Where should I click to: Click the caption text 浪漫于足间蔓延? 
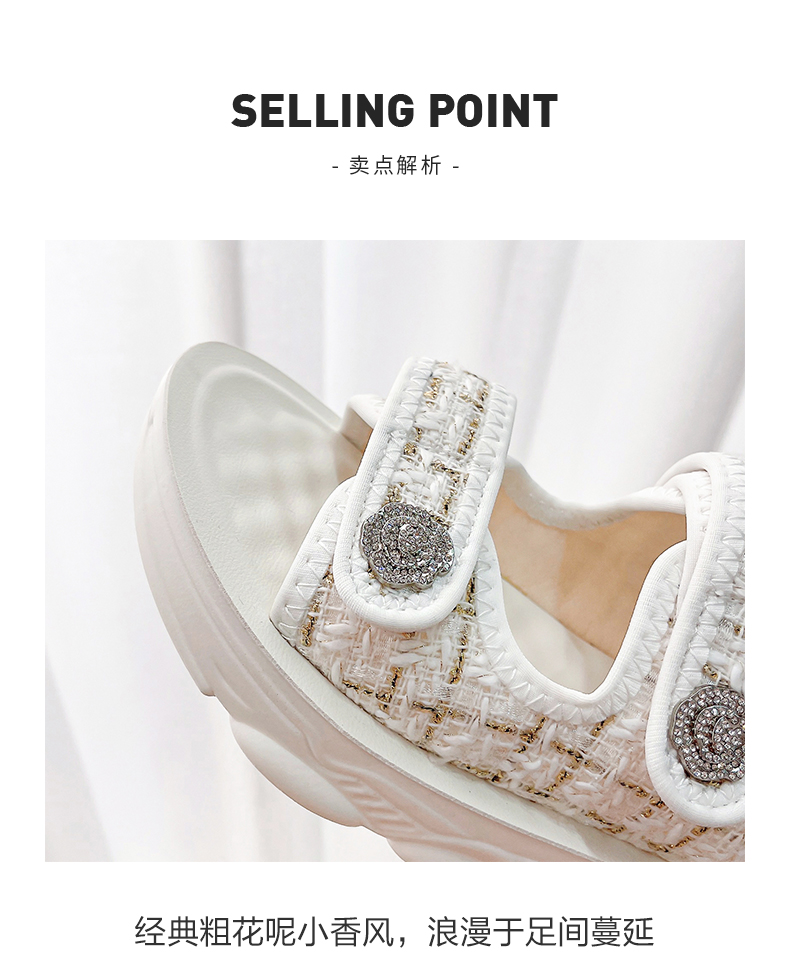[541, 930]
